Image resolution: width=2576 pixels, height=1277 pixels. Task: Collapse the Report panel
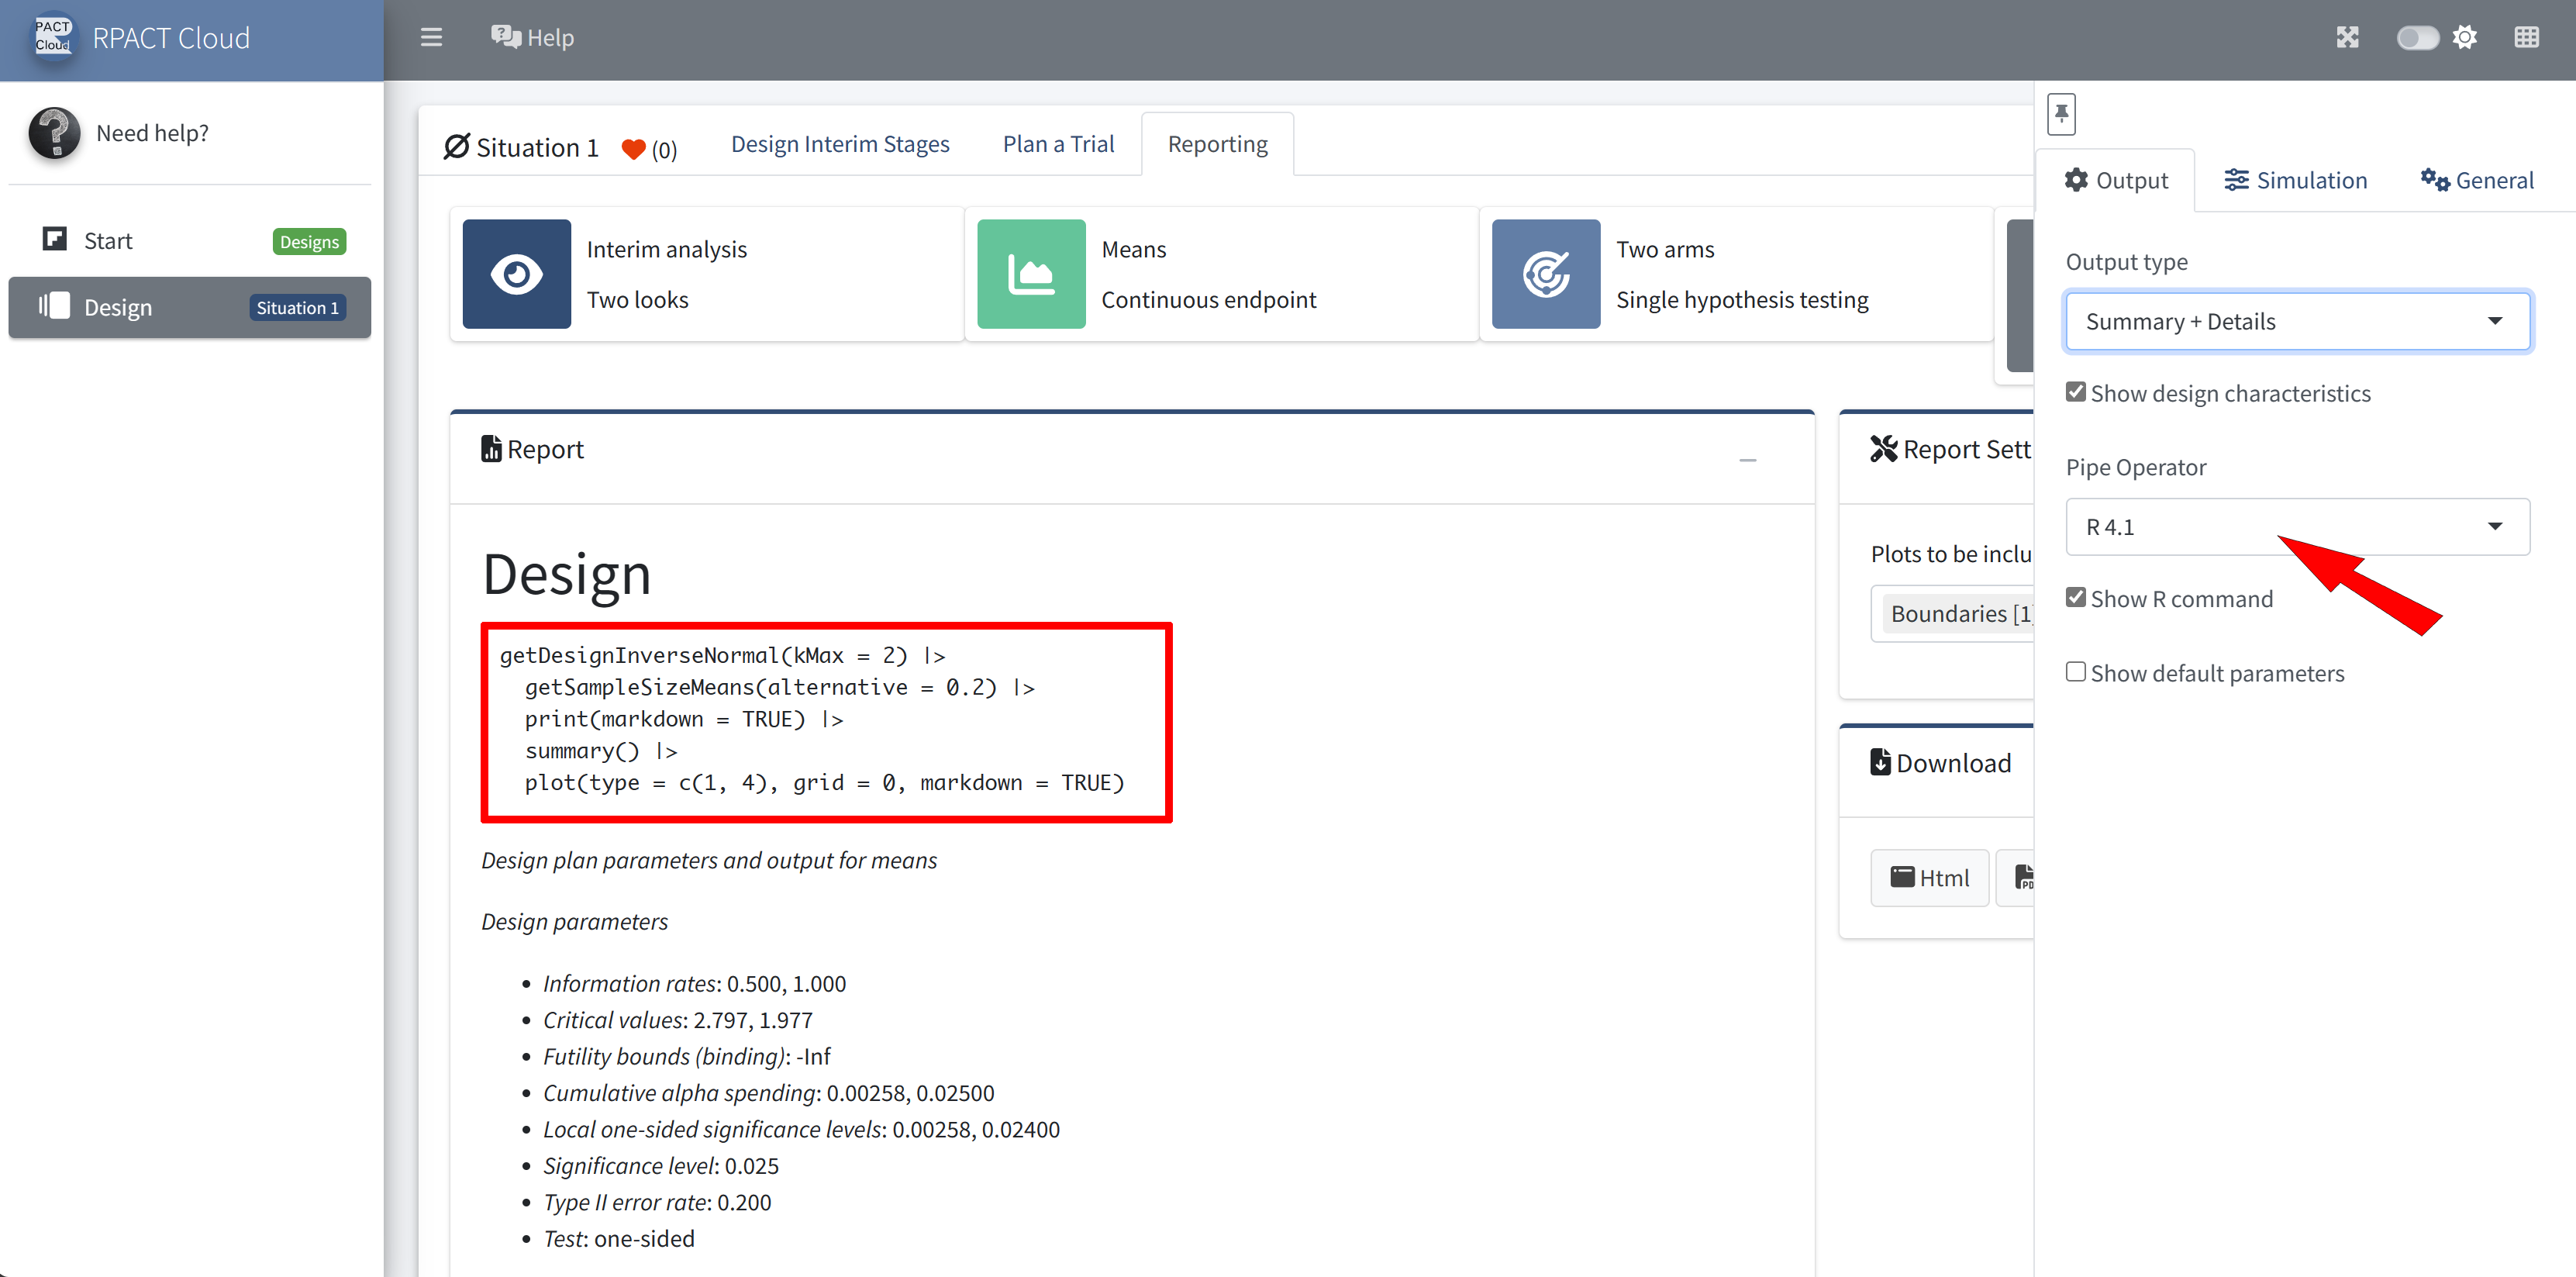[x=1747, y=460]
